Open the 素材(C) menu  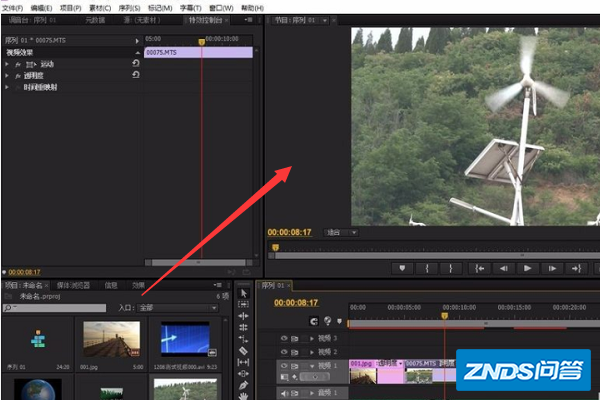pos(100,8)
